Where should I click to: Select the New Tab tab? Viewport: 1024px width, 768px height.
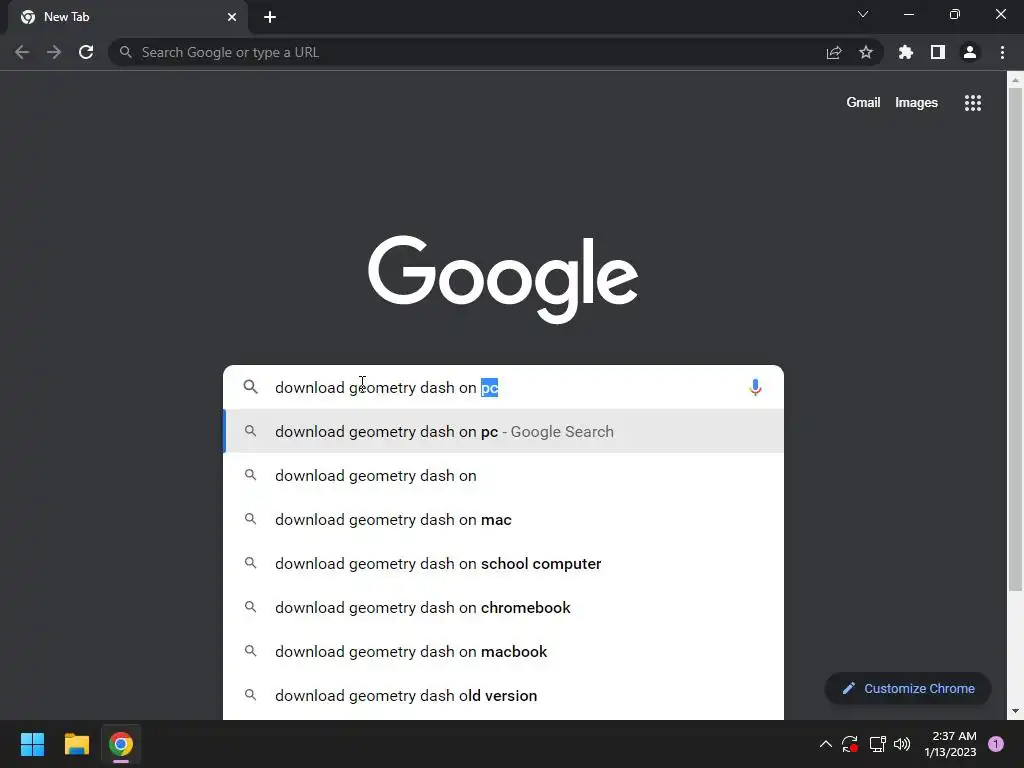point(128,17)
